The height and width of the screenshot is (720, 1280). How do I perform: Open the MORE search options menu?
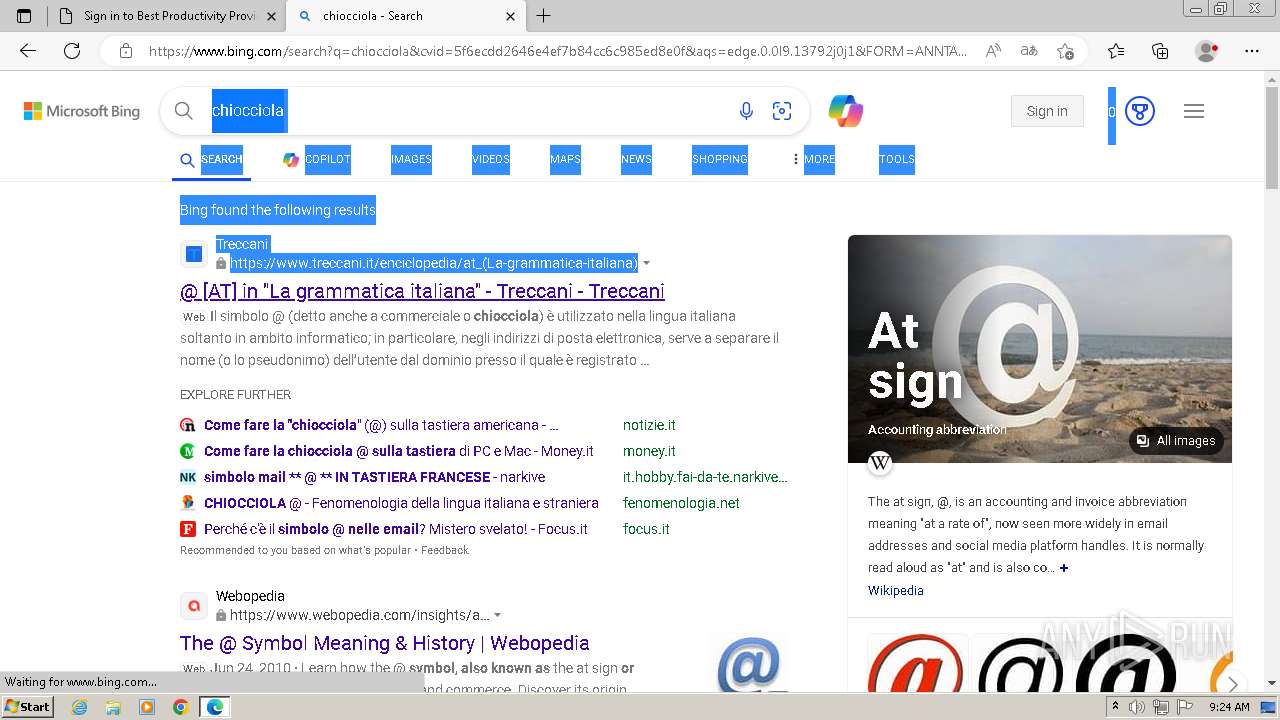point(813,159)
